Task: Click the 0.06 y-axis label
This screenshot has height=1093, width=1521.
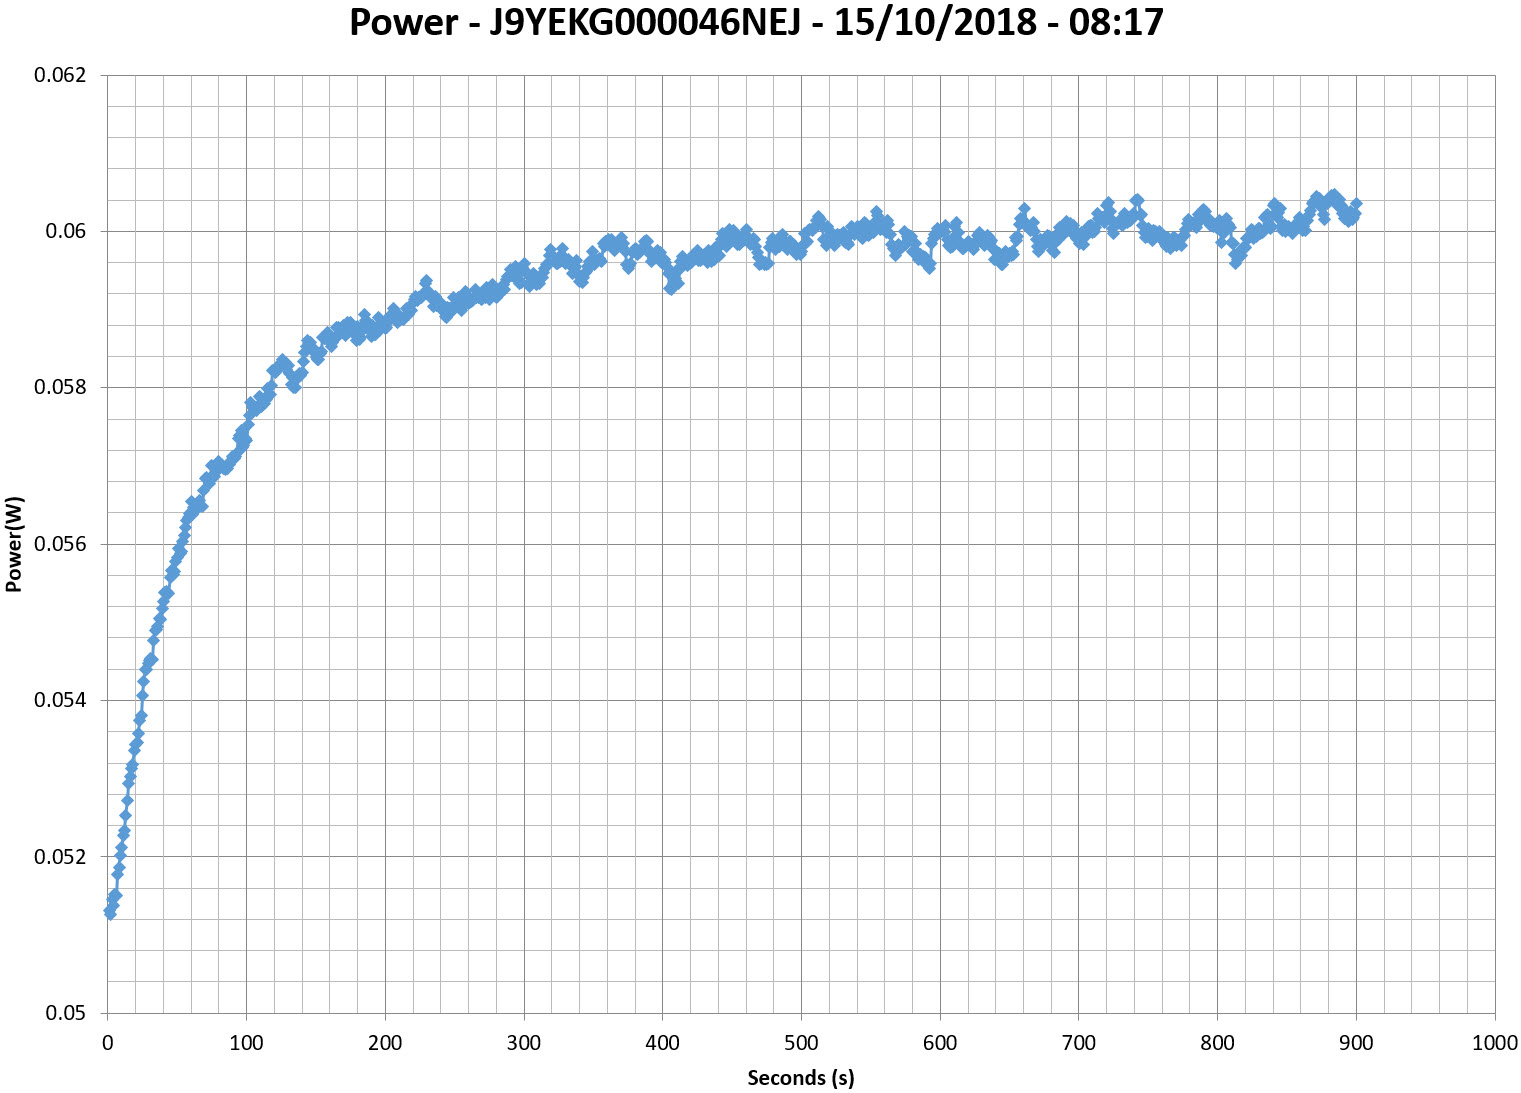Action: pos(66,231)
